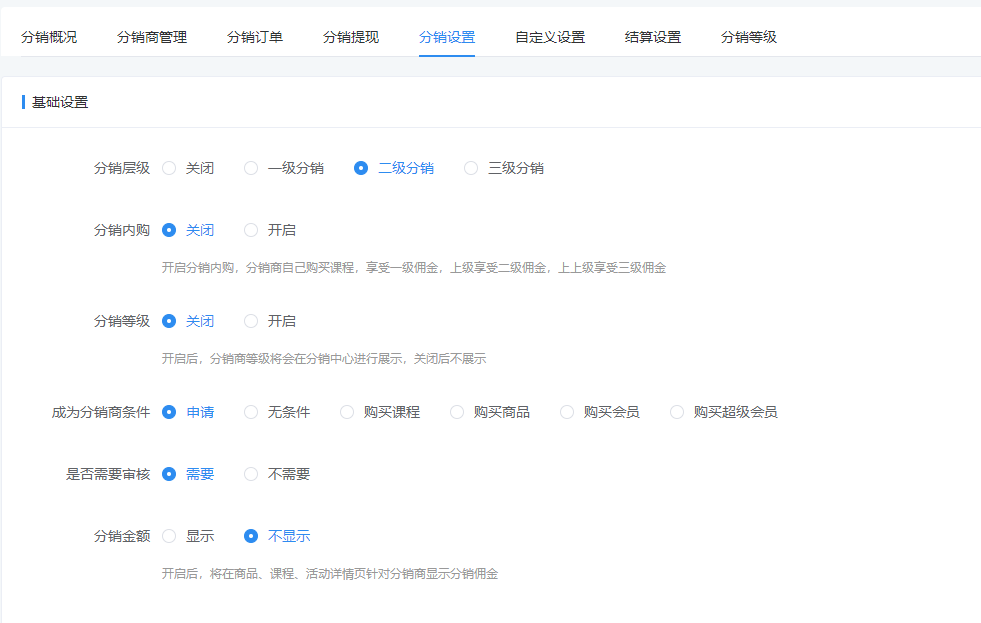This screenshot has height=623, width=981.
Task: Set 分销金额 to 显示
Action: [x=188, y=536]
